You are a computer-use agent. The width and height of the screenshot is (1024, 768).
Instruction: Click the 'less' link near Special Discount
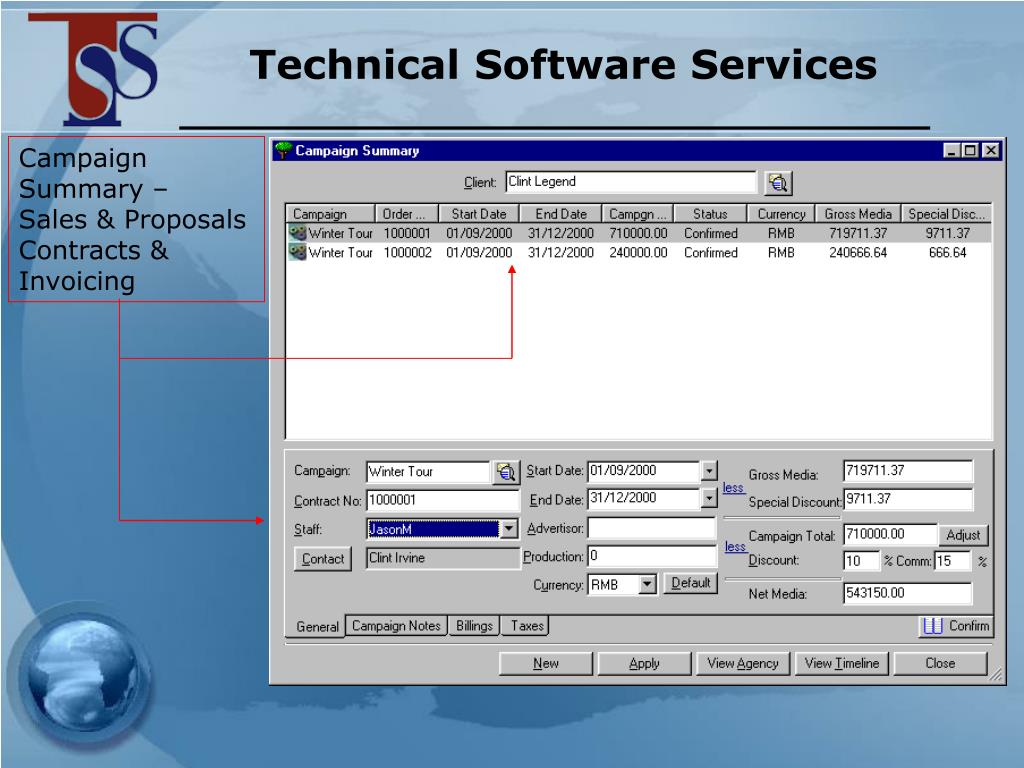(x=733, y=488)
